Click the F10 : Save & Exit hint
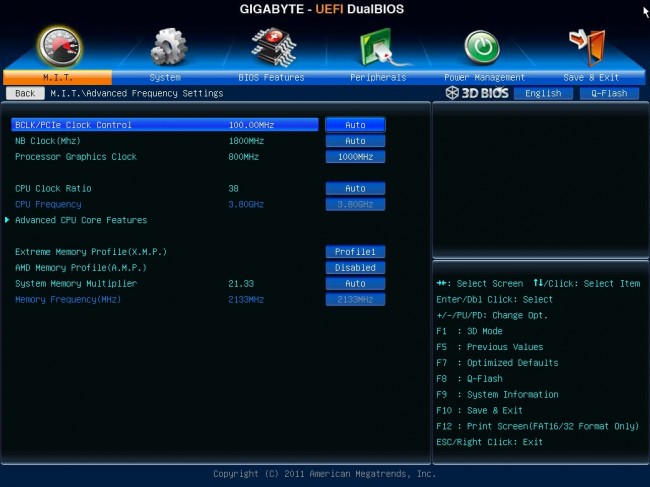Image resolution: width=650 pixels, height=487 pixels. [479, 410]
